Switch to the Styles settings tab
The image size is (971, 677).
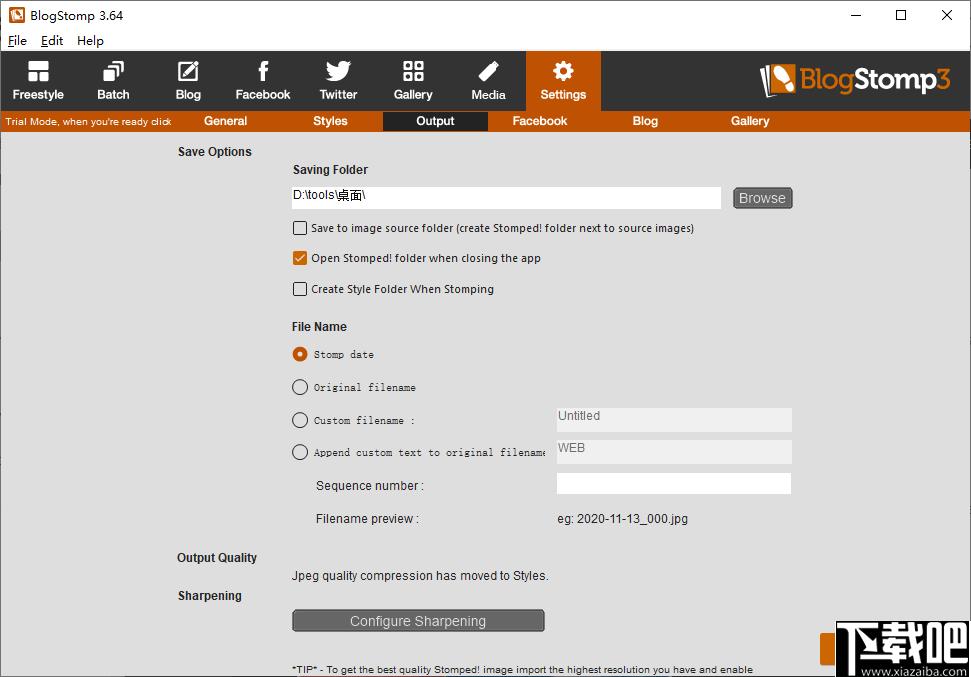pyautogui.click(x=330, y=121)
